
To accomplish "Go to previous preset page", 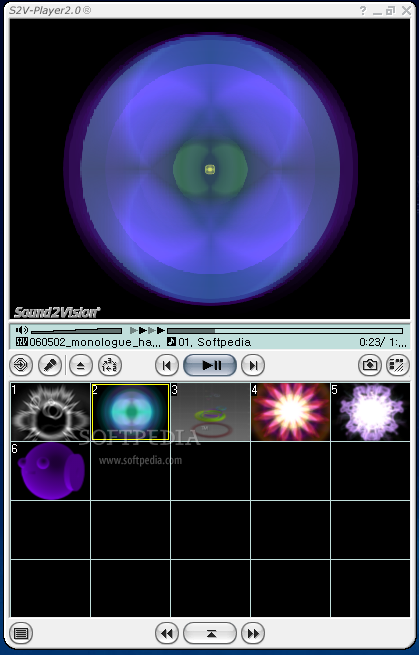I will (167, 633).
